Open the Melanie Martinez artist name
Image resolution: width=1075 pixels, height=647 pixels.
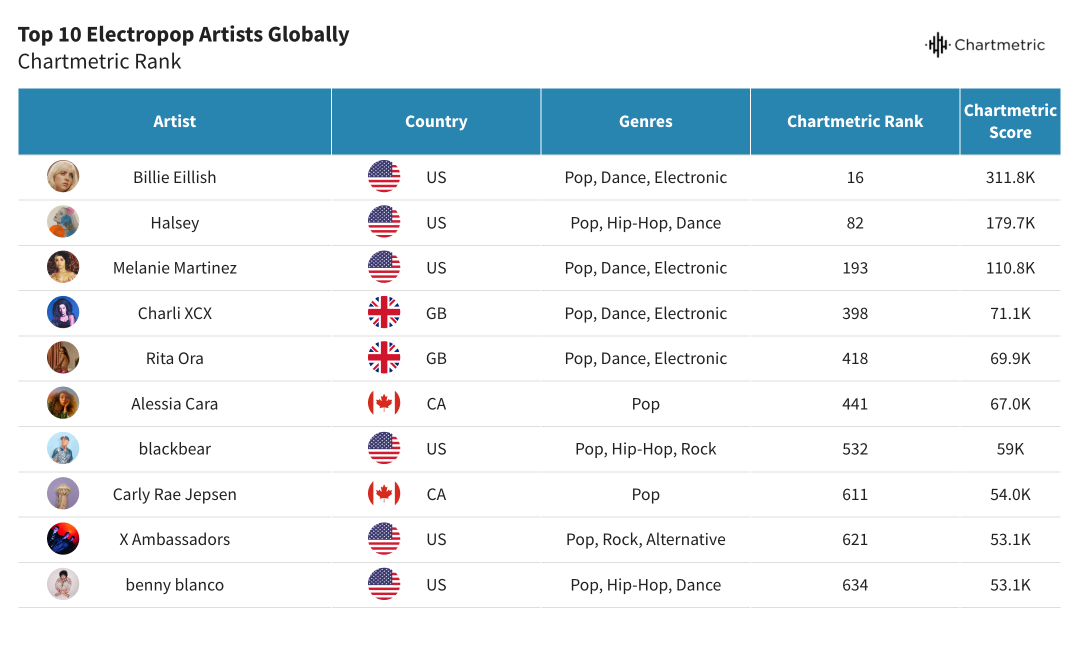(175, 268)
